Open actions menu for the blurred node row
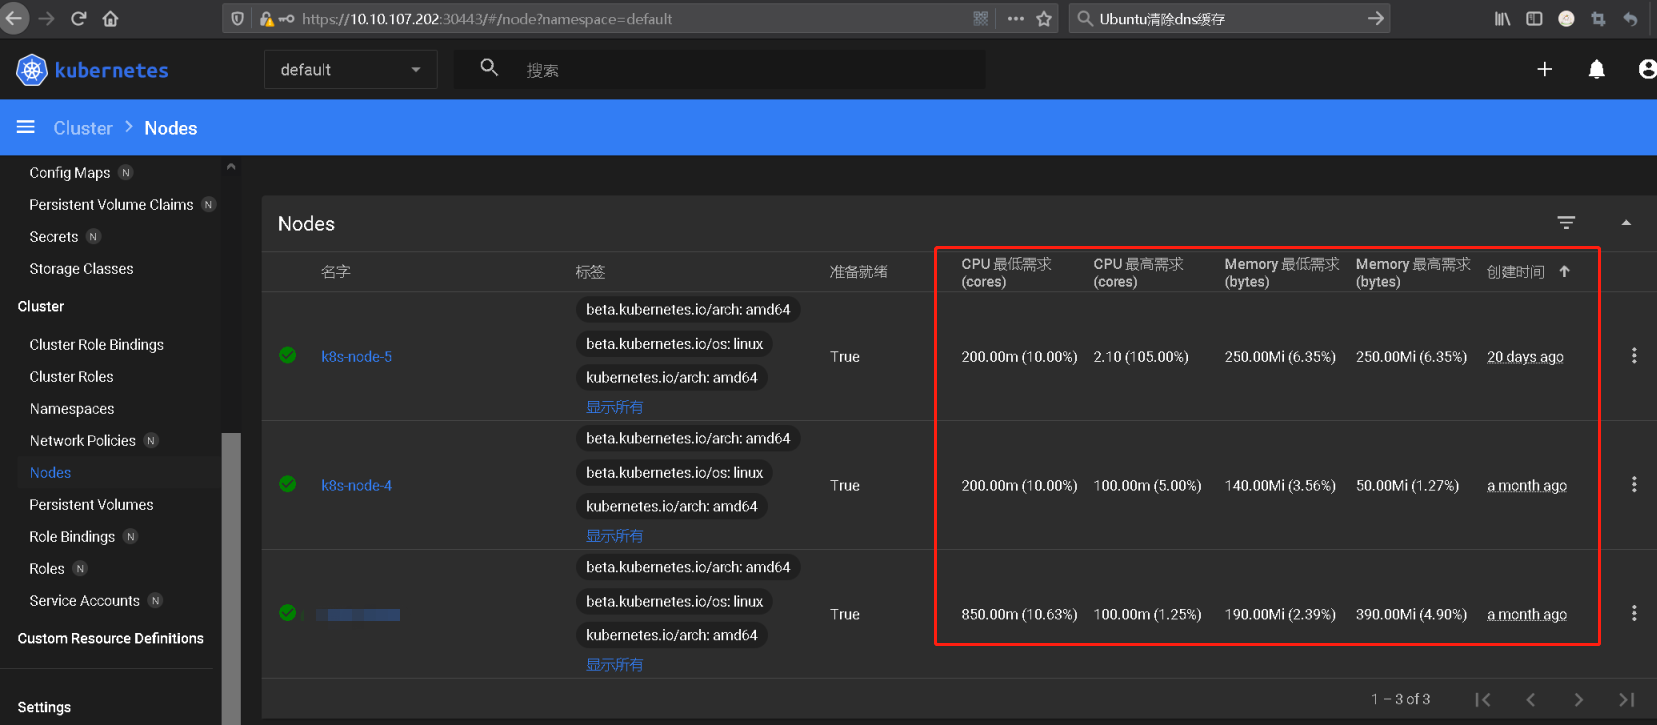1657x725 pixels. tap(1634, 614)
